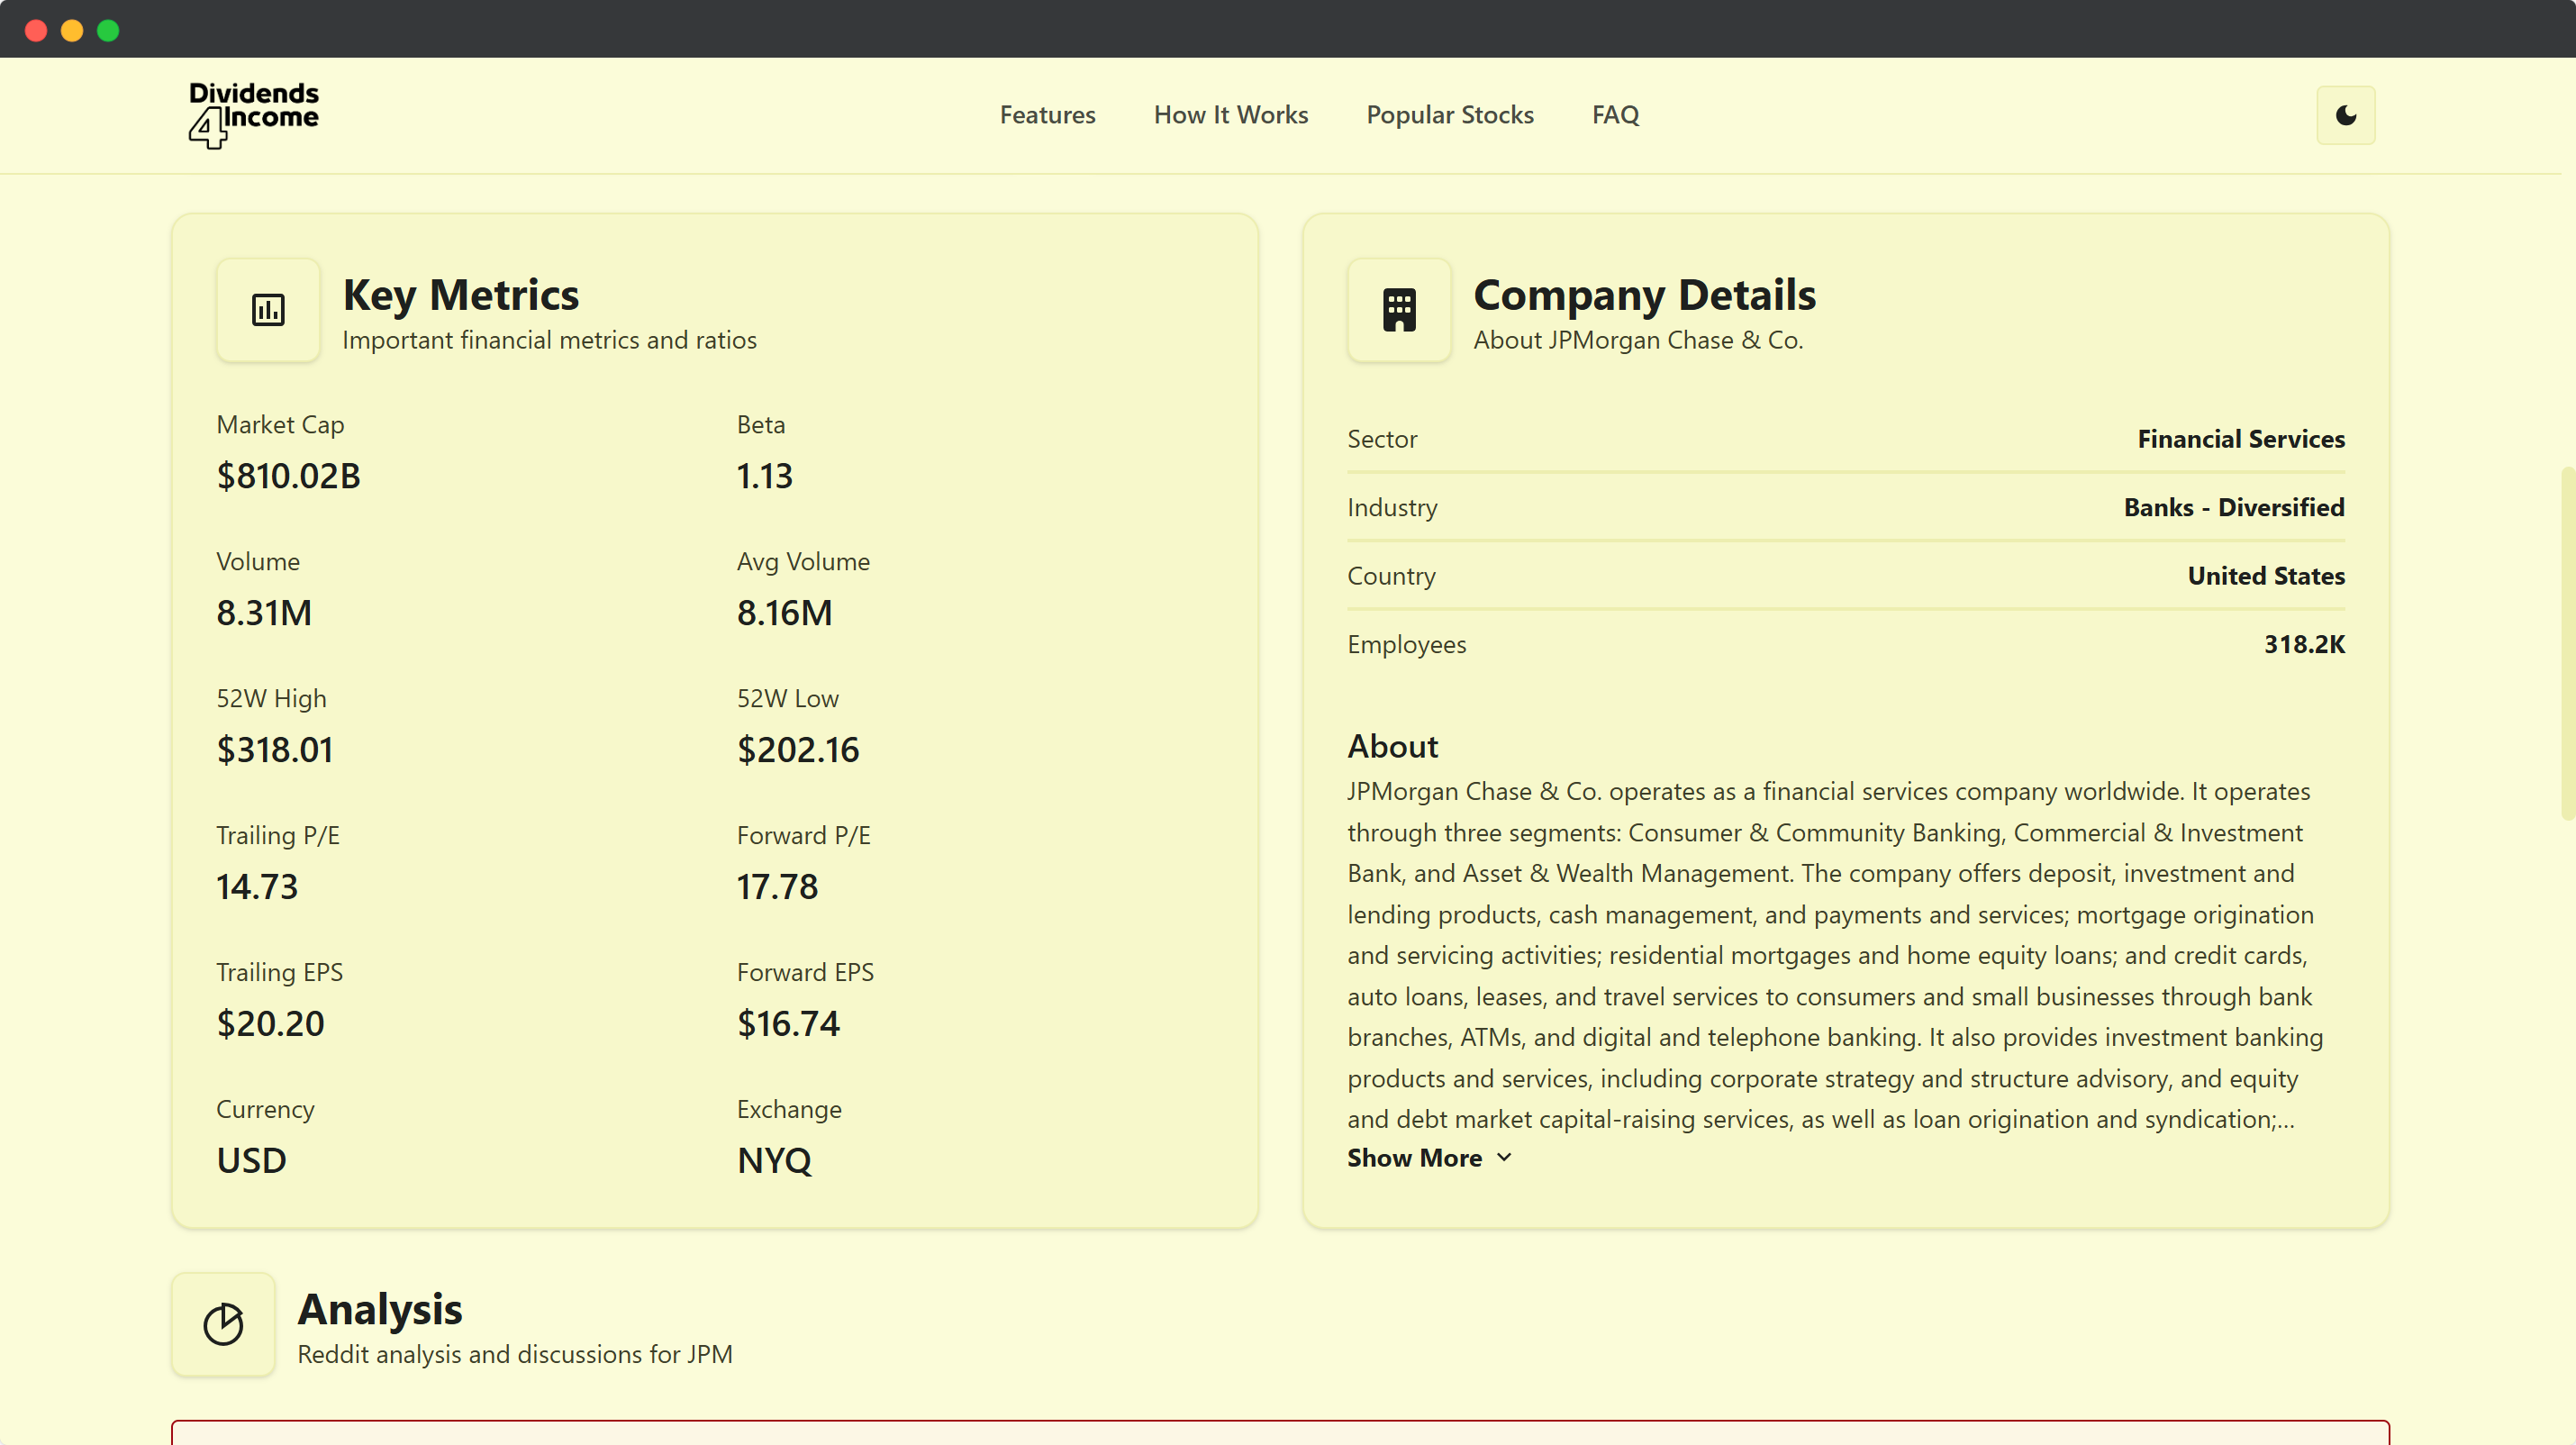Click the Analysis pie chart icon
This screenshot has height=1445, width=2576.
click(x=223, y=1324)
